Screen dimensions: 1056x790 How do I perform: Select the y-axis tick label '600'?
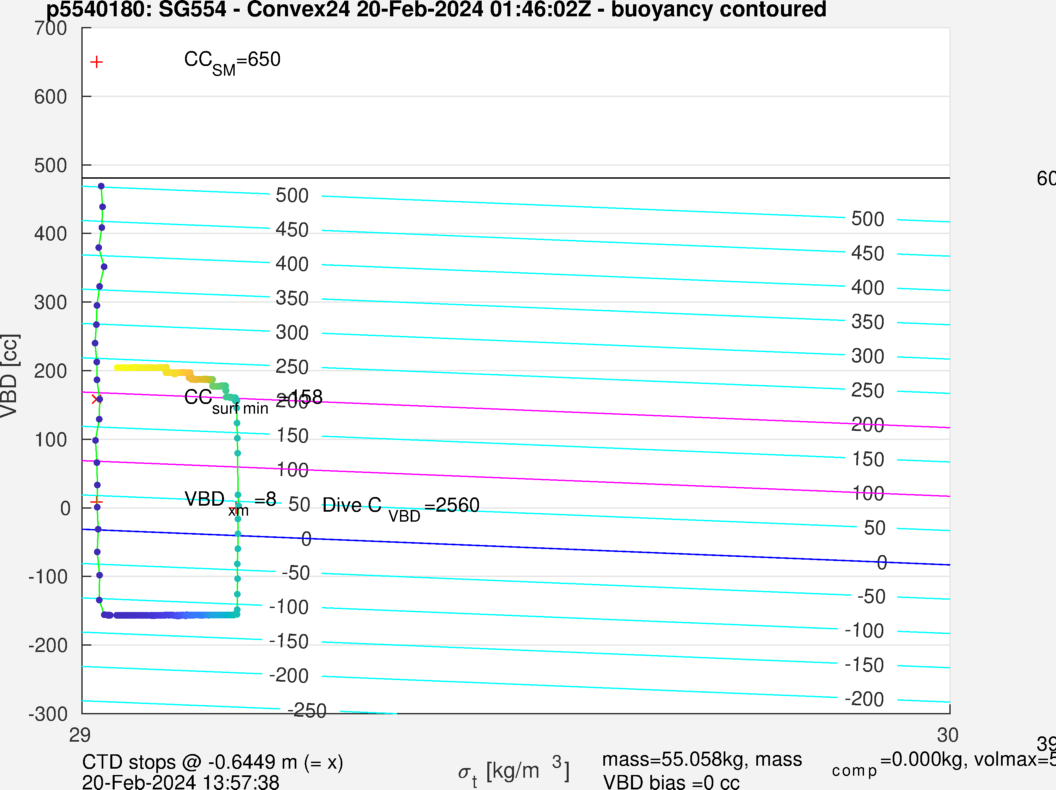click(x=51, y=97)
